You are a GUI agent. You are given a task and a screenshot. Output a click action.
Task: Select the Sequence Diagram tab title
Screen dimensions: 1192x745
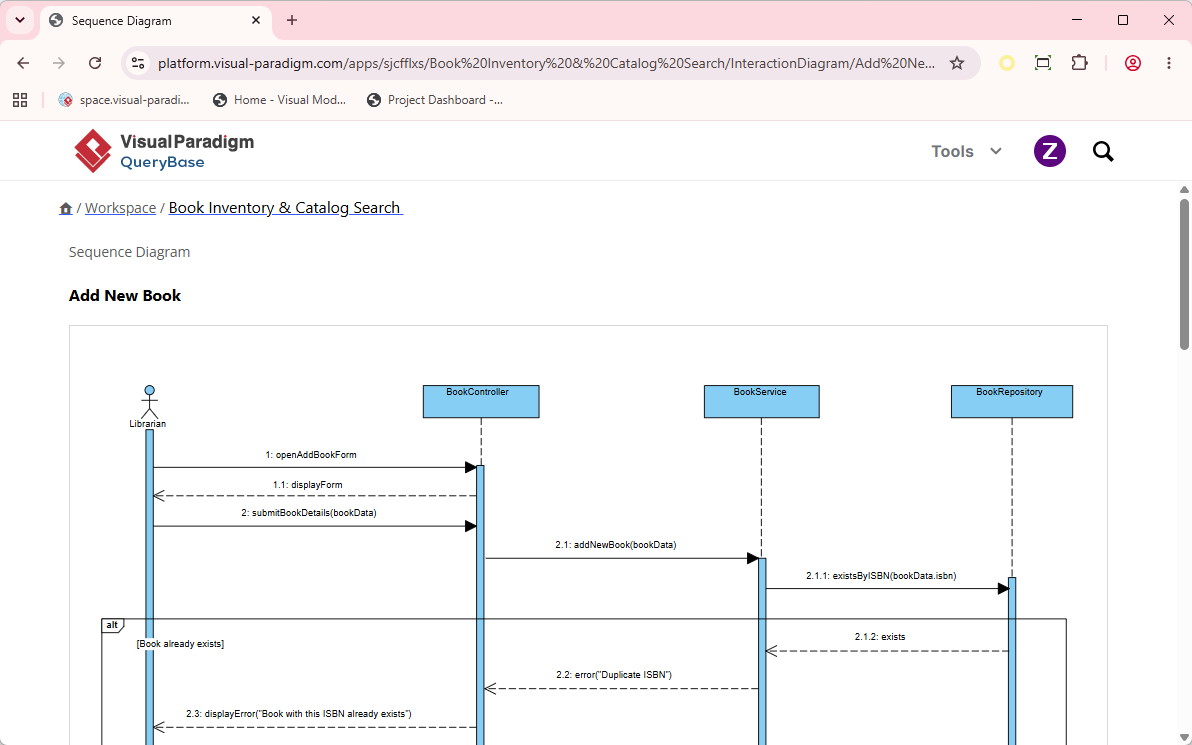[122, 21]
